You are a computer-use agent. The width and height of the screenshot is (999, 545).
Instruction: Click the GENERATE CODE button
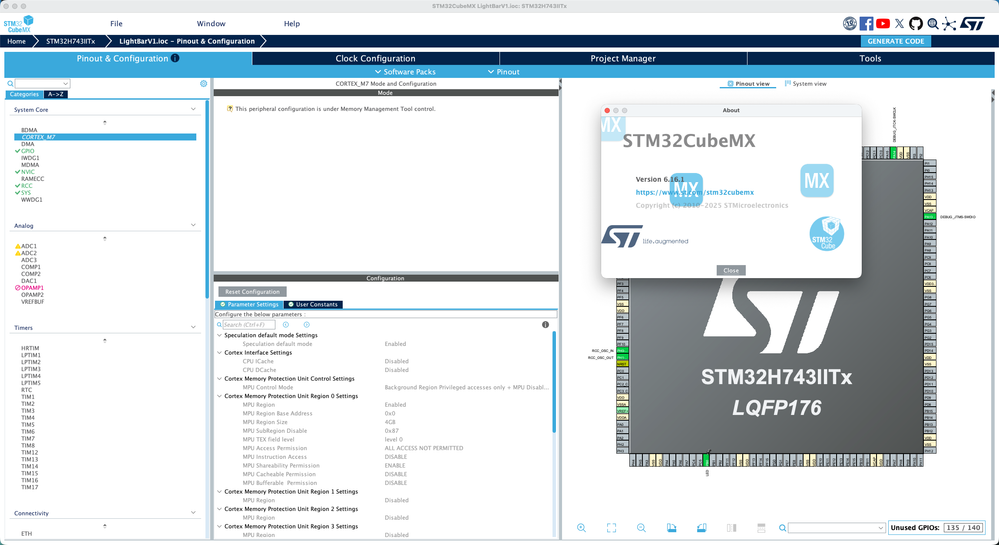tap(896, 41)
